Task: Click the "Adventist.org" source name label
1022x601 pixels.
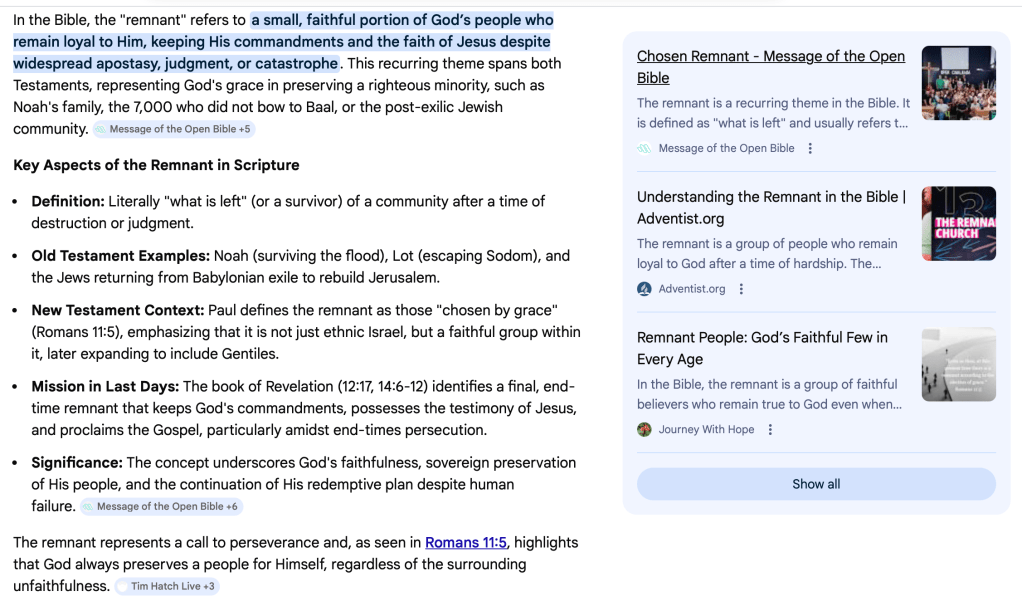Action: (692, 289)
